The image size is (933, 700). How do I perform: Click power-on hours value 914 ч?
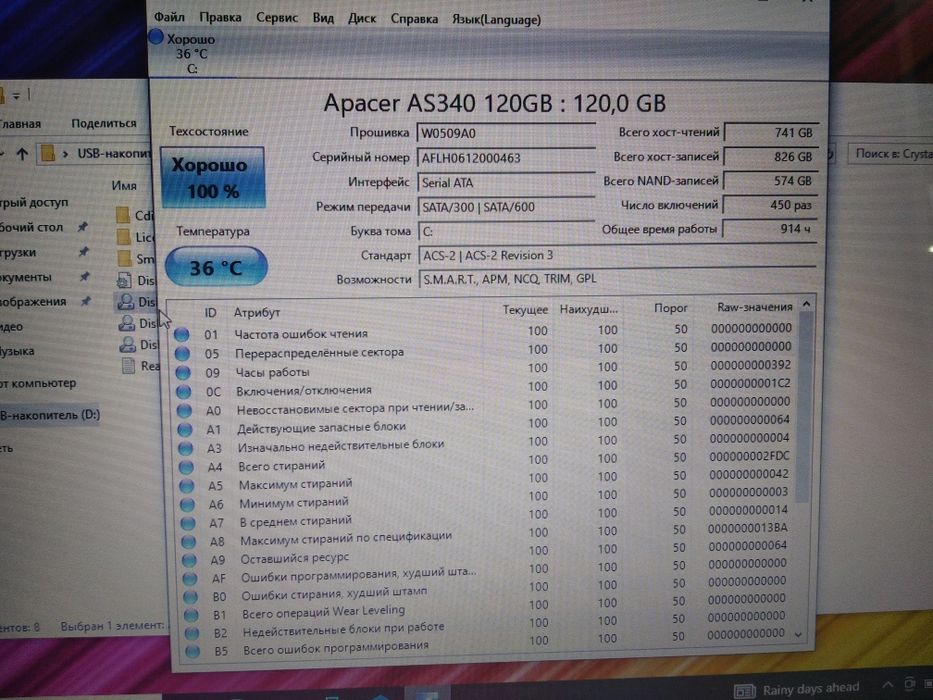point(769,229)
